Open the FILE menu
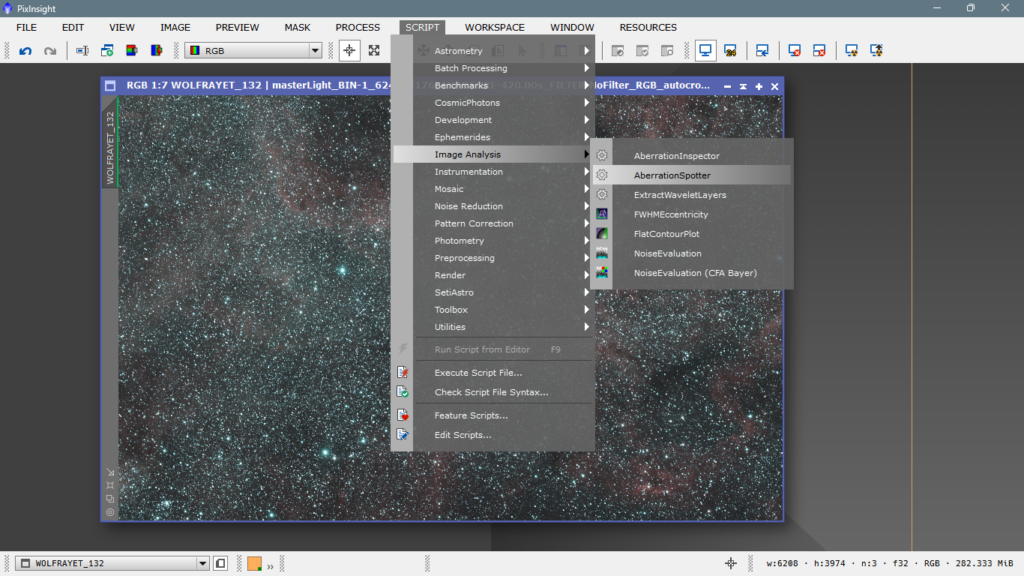The width and height of the screenshot is (1024, 576). [26, 27]
